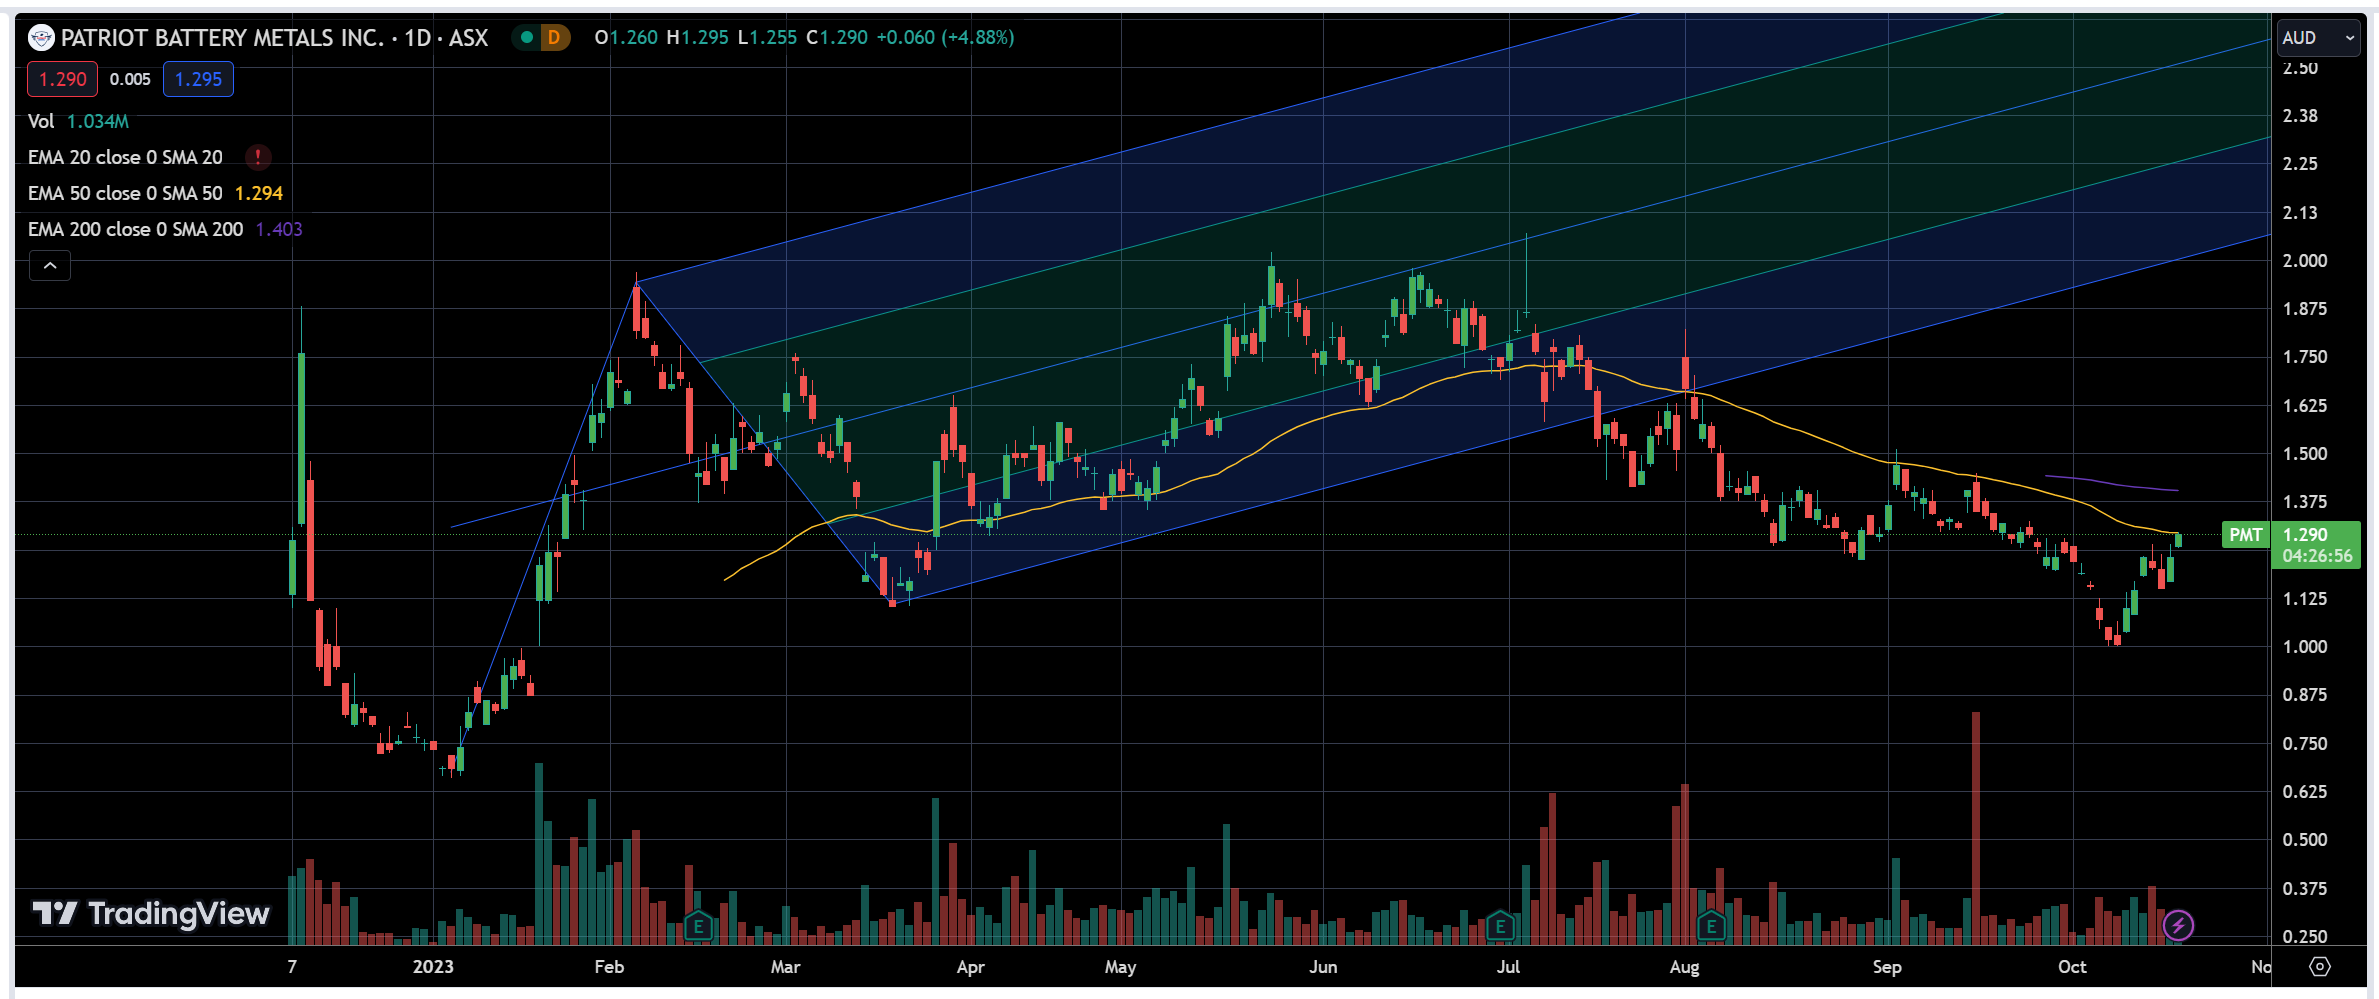The height and width of the screenshot is (999, 2379).
Task: Collapse the indicator legend with chevron
Action: [x=50, y=266]
